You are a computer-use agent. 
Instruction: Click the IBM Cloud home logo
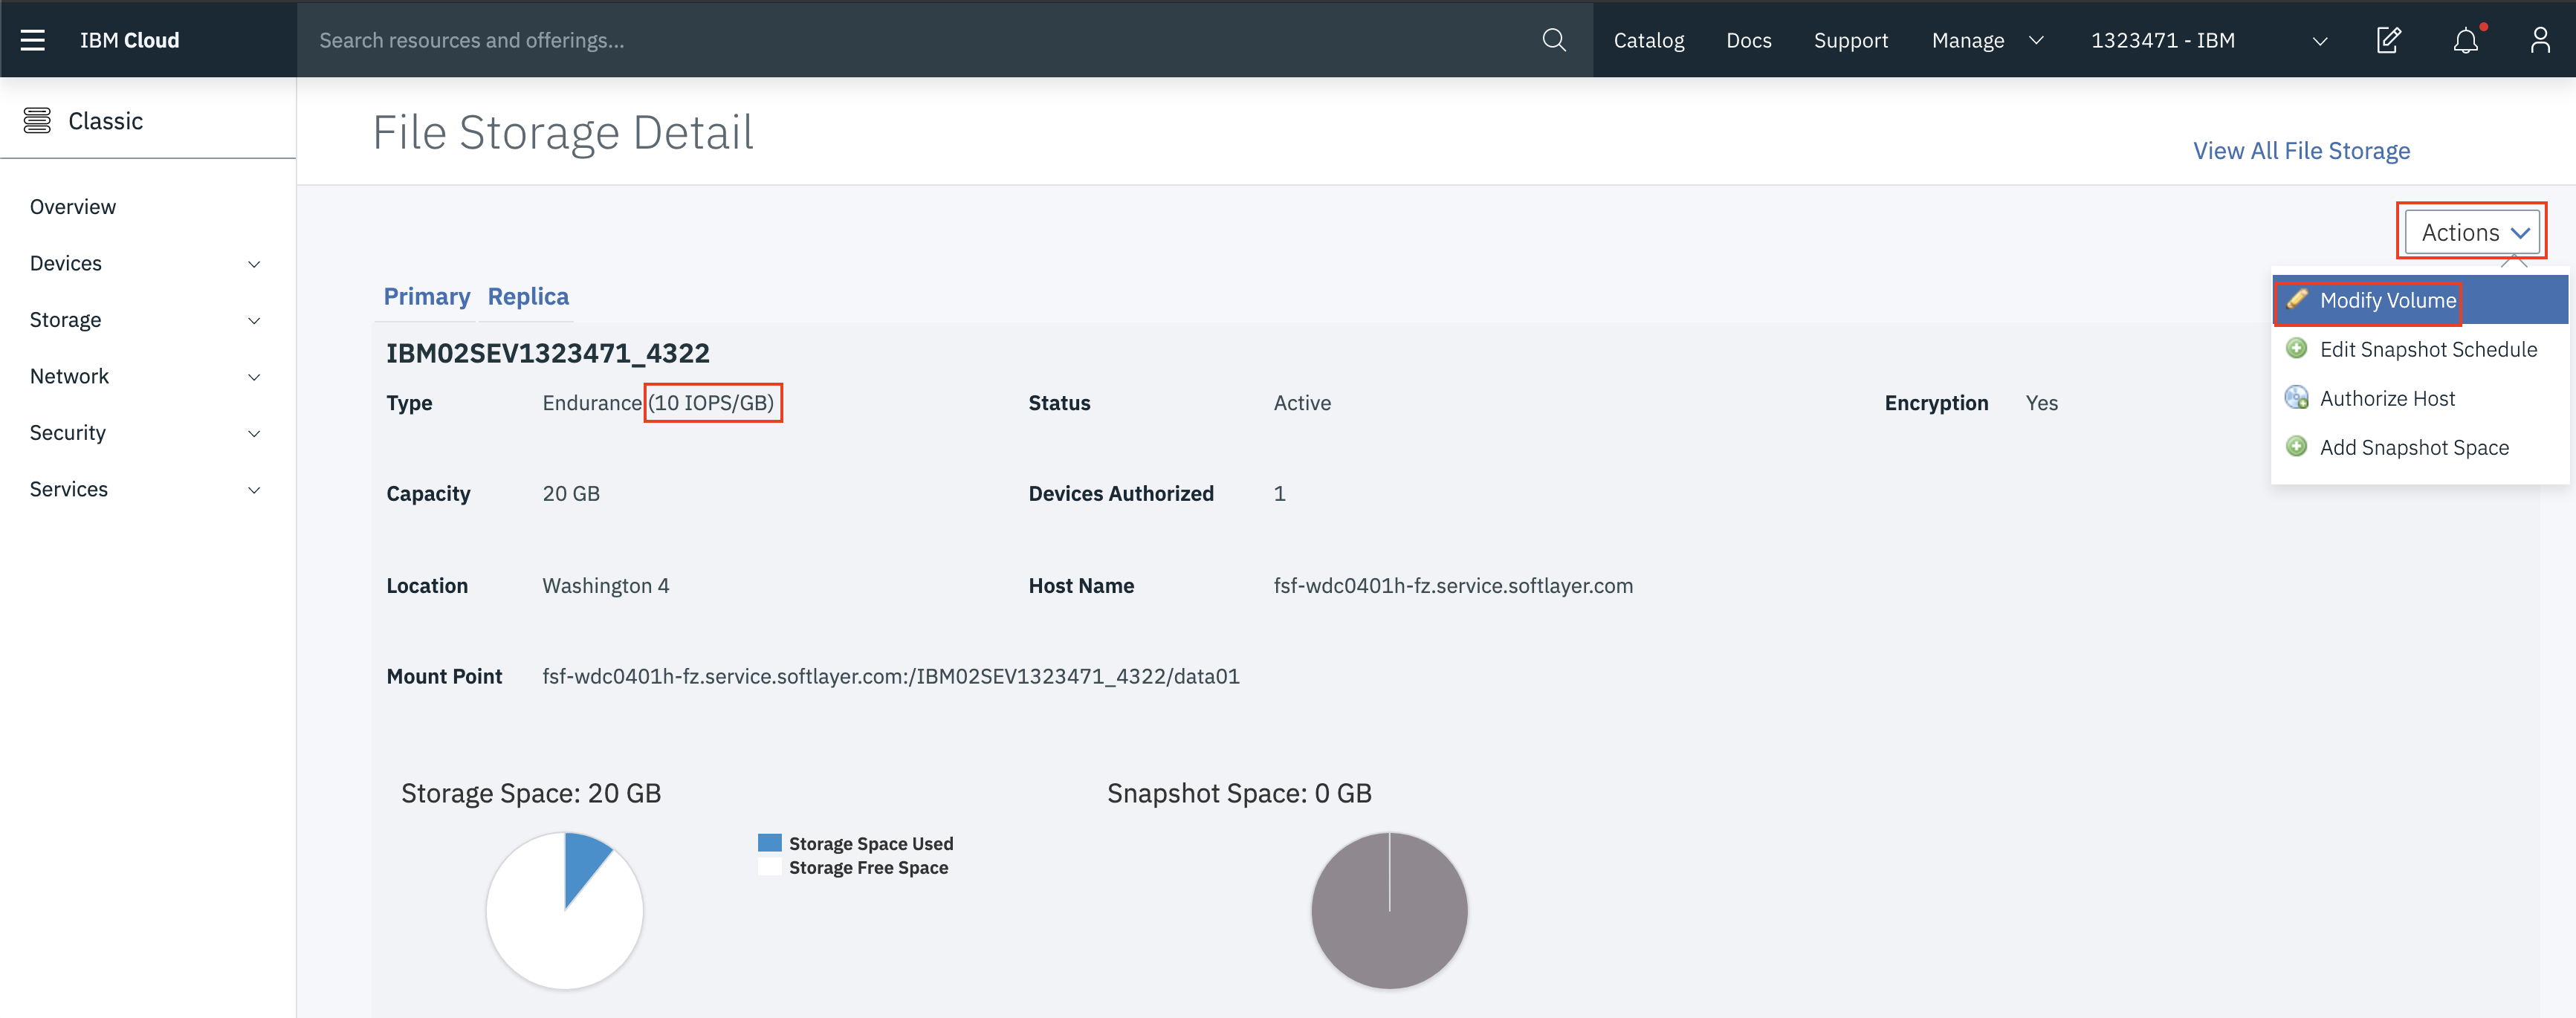129,40
